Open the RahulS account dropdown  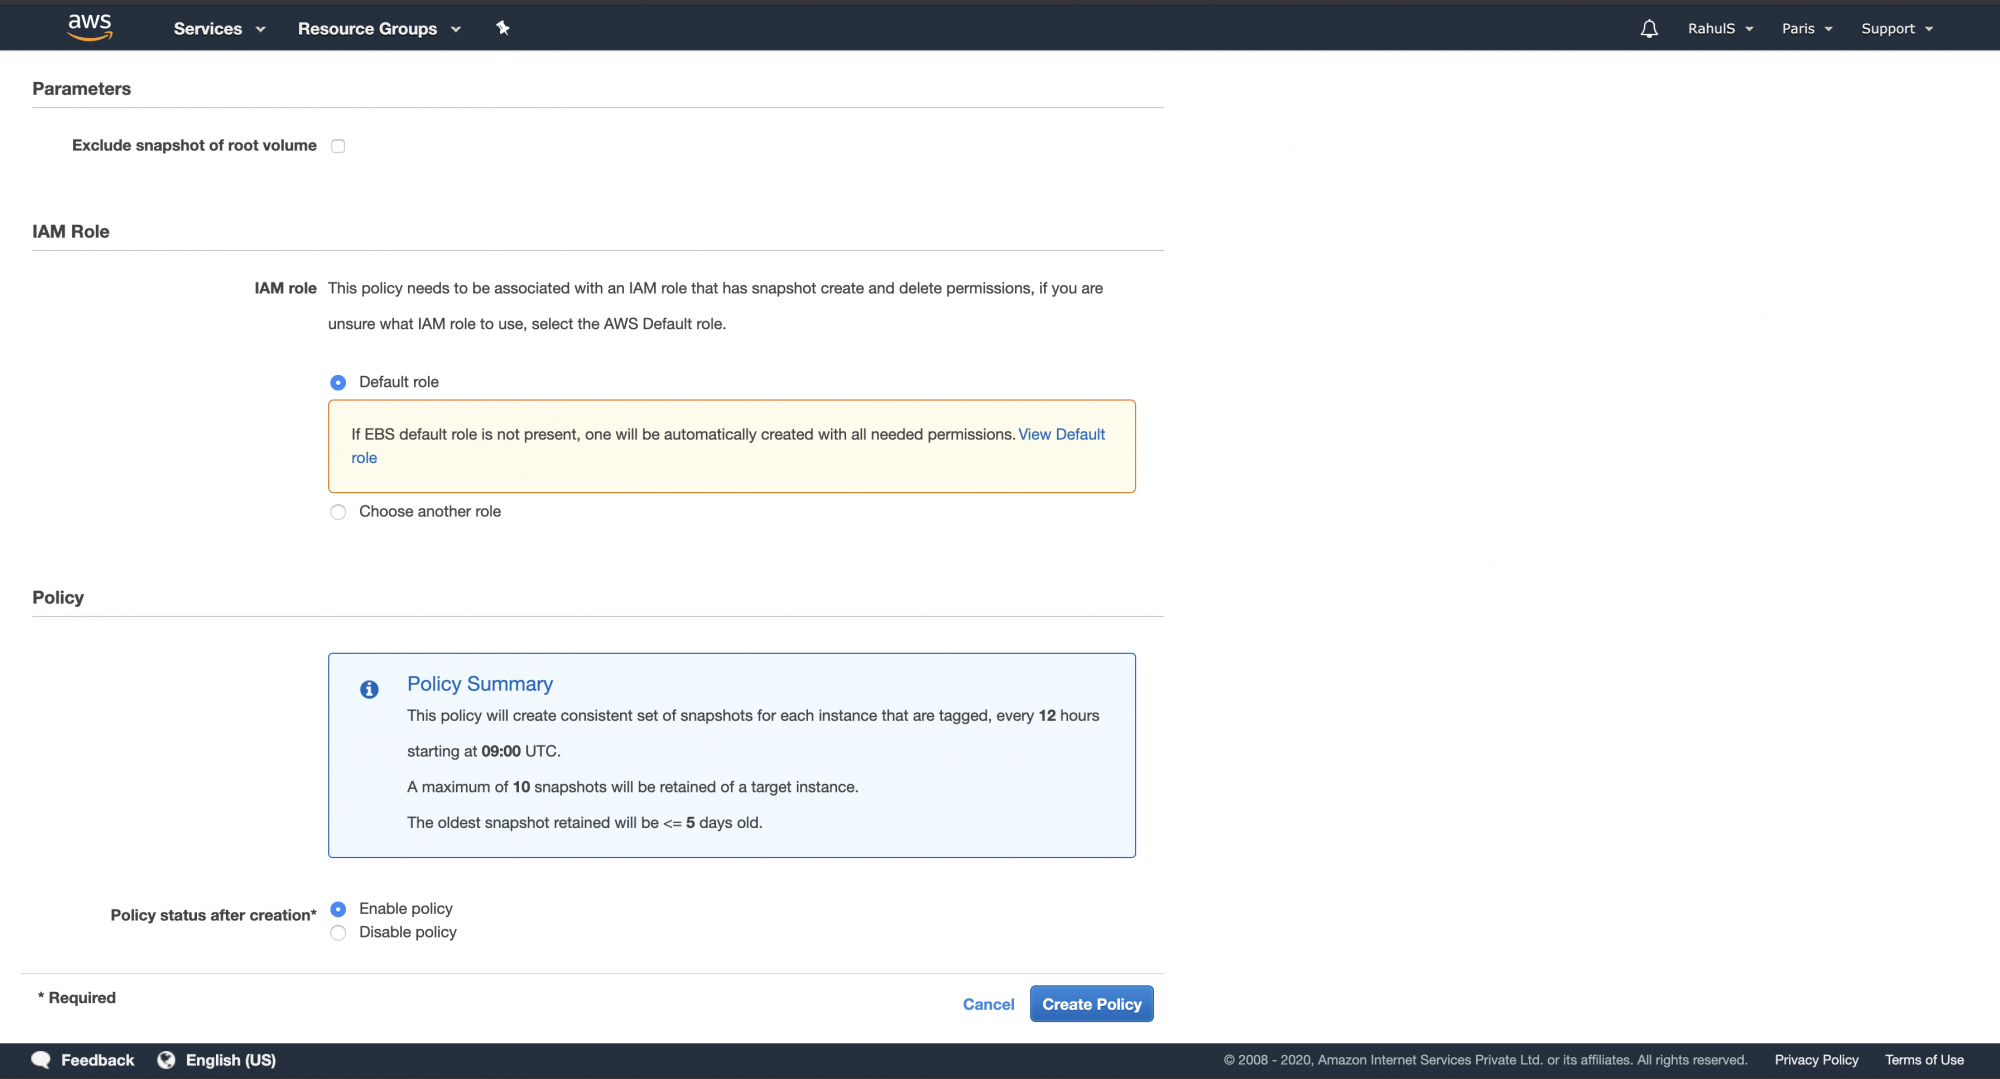pos(1720,29)
